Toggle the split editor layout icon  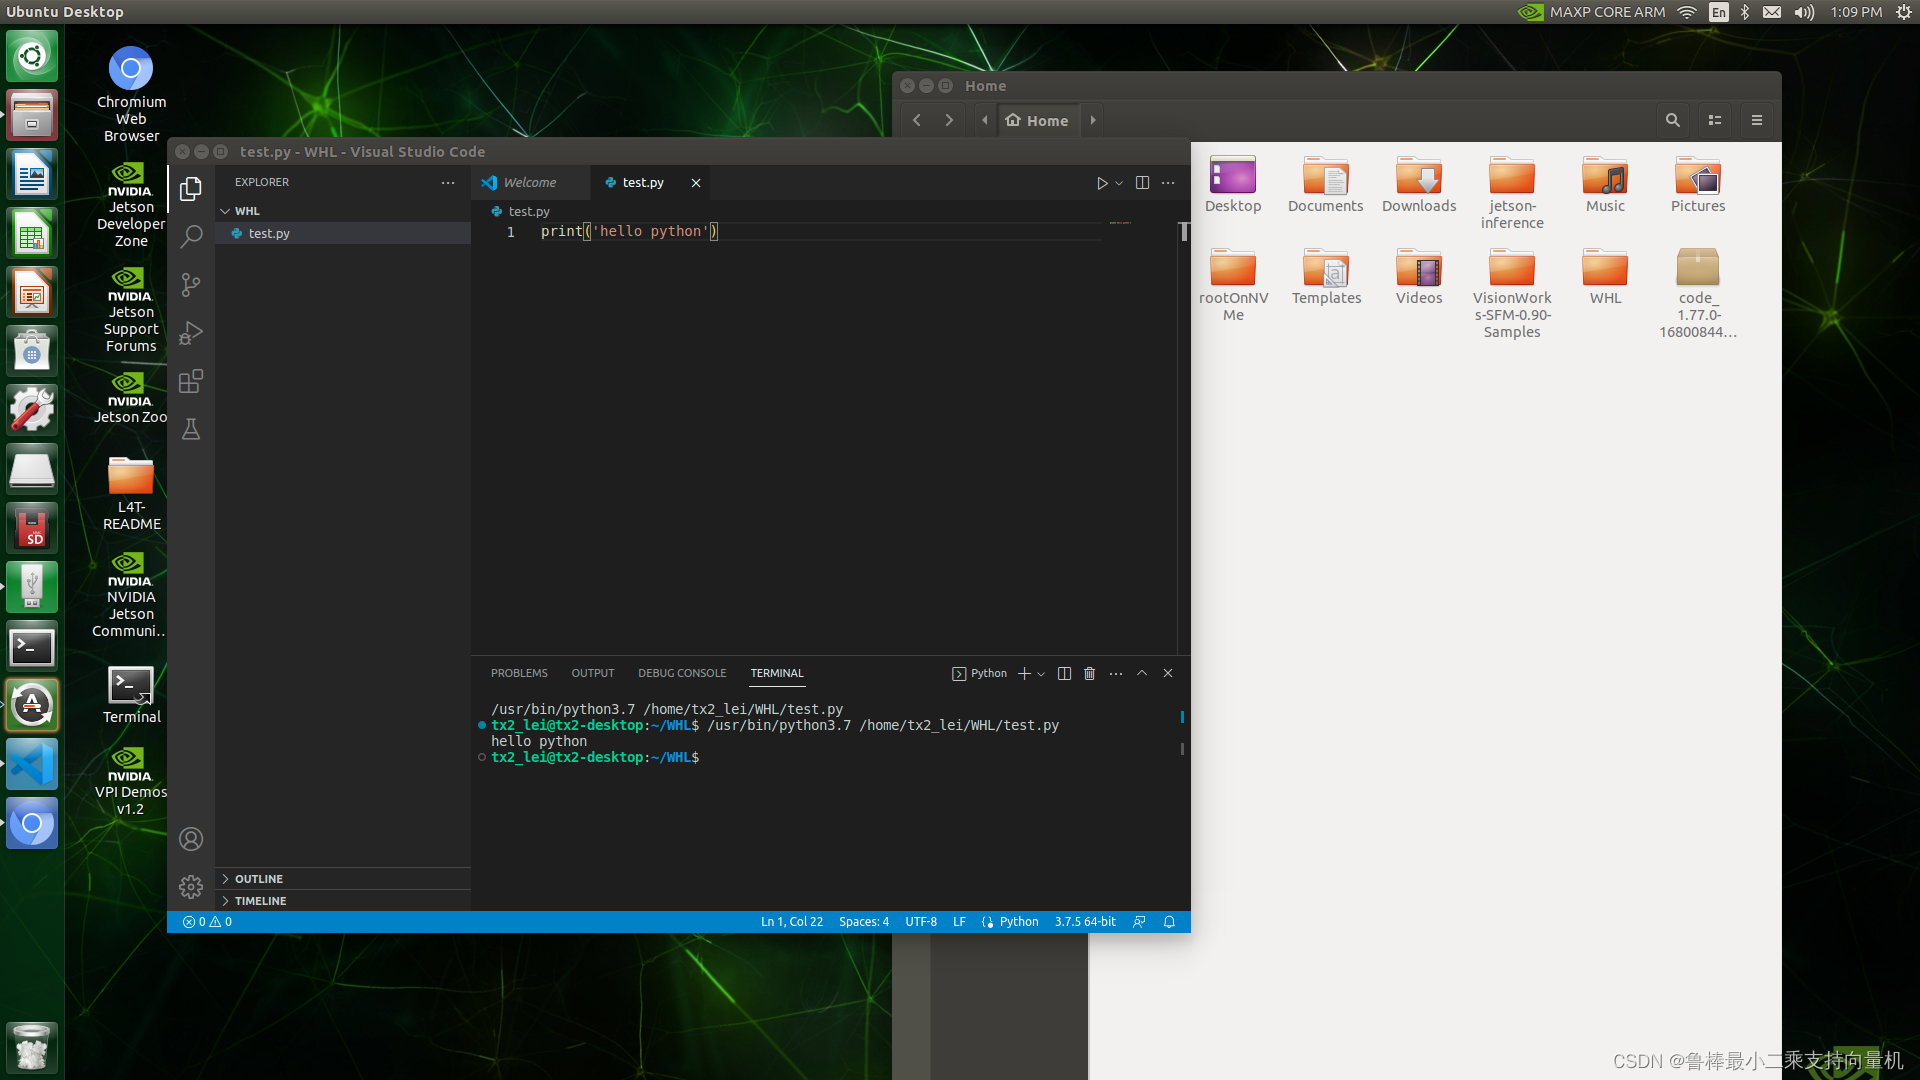[x=1143, y=183]
